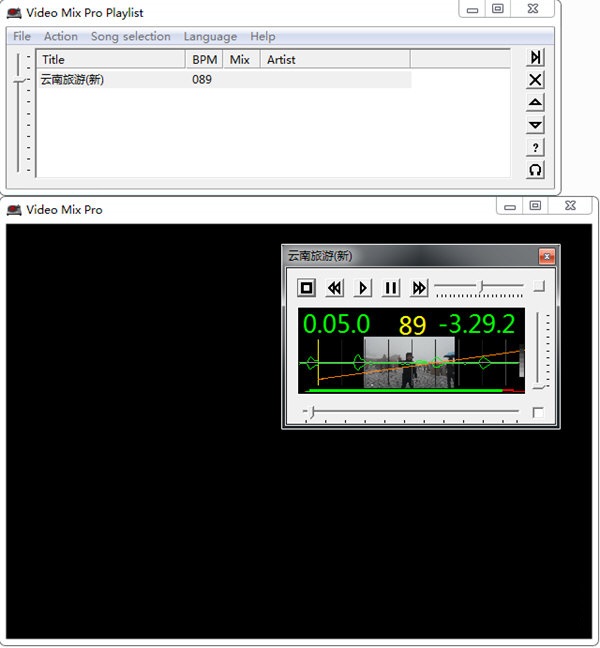600x648 pixels.
Task: Adjust the pitch slider beside the transport buttons
Action: [x=481, y=286]
